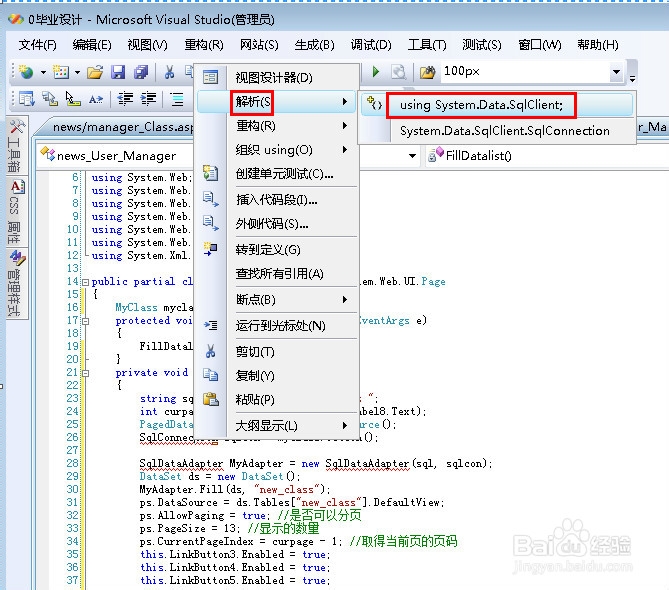
Task: Open the 编辑(E) menu
Action: coord(92,44)
